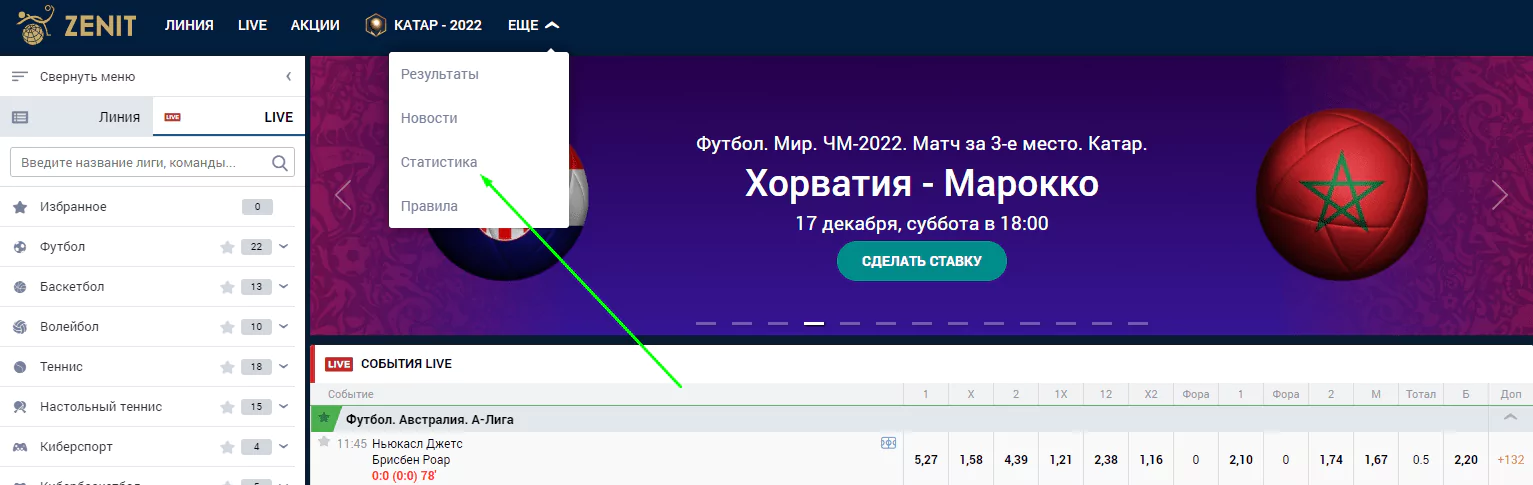Click the red LIVE badge in СОБЫТИЯ LIVE
Screen dimensions: 1533x485
point(339,364)
